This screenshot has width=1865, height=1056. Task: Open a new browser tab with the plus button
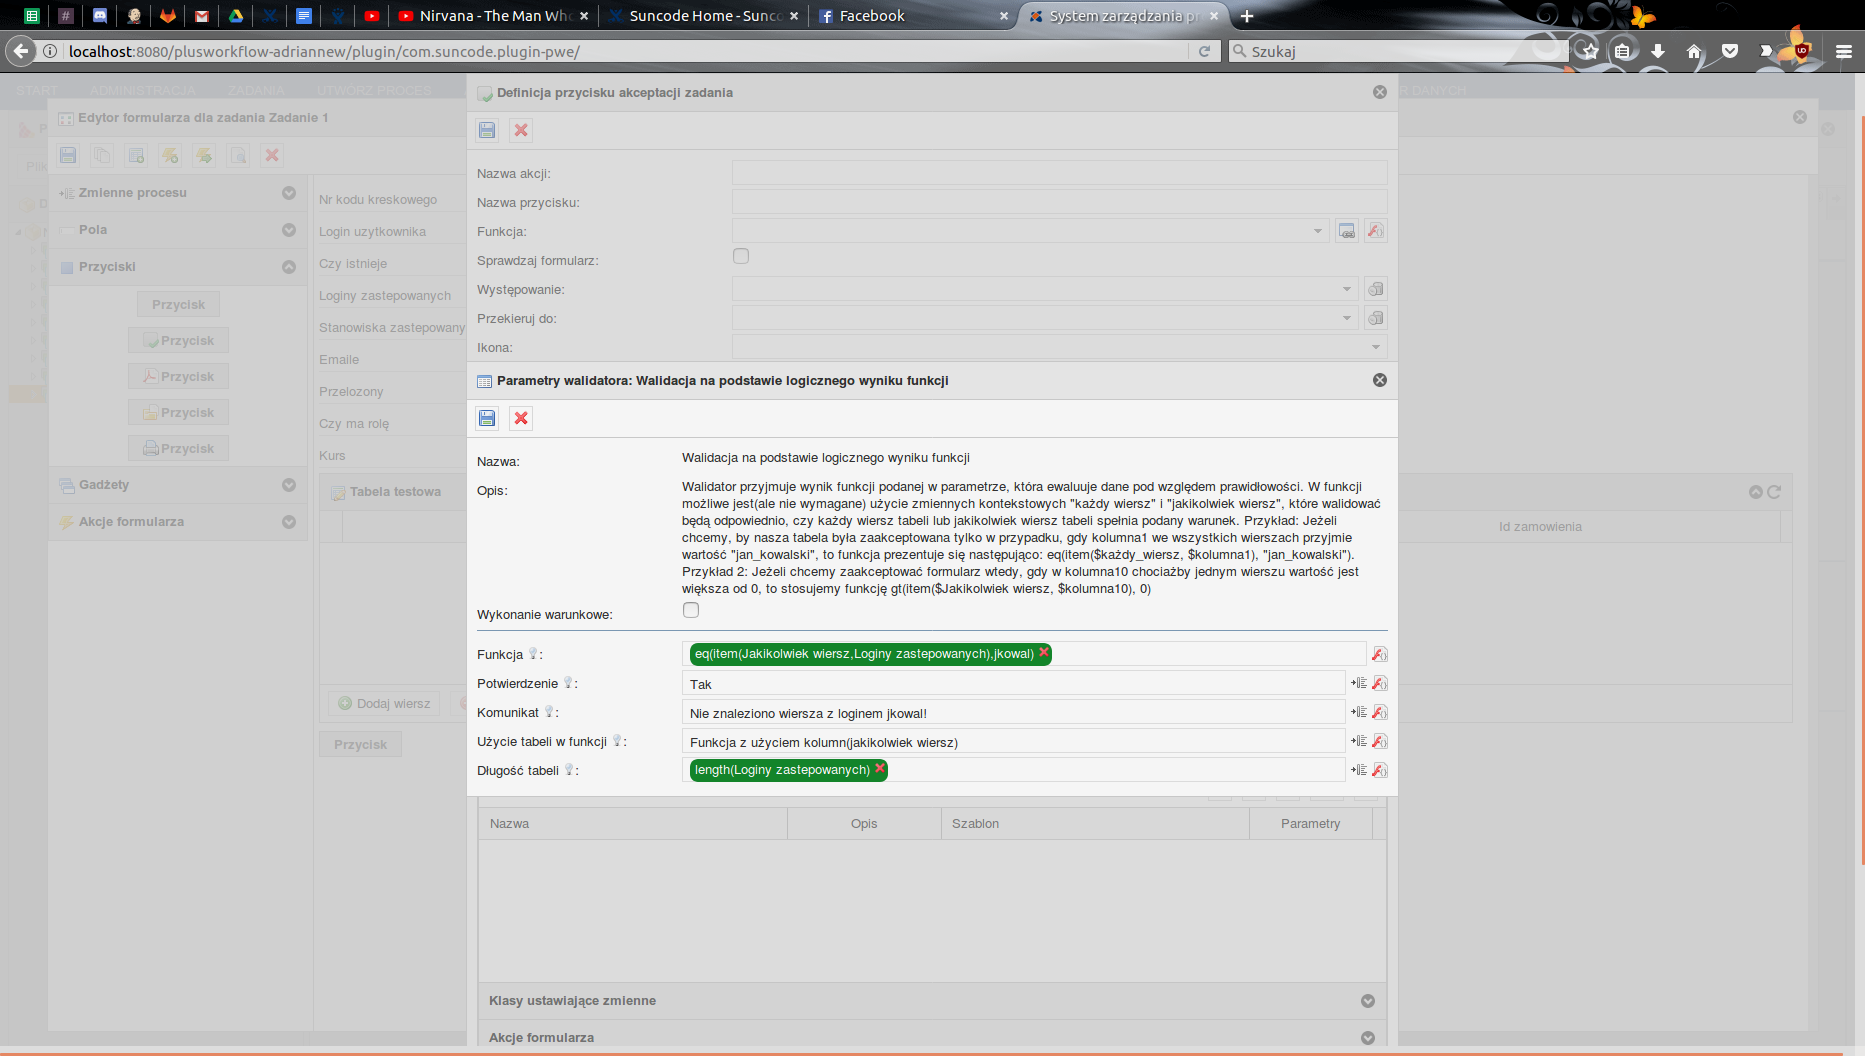1247,16
